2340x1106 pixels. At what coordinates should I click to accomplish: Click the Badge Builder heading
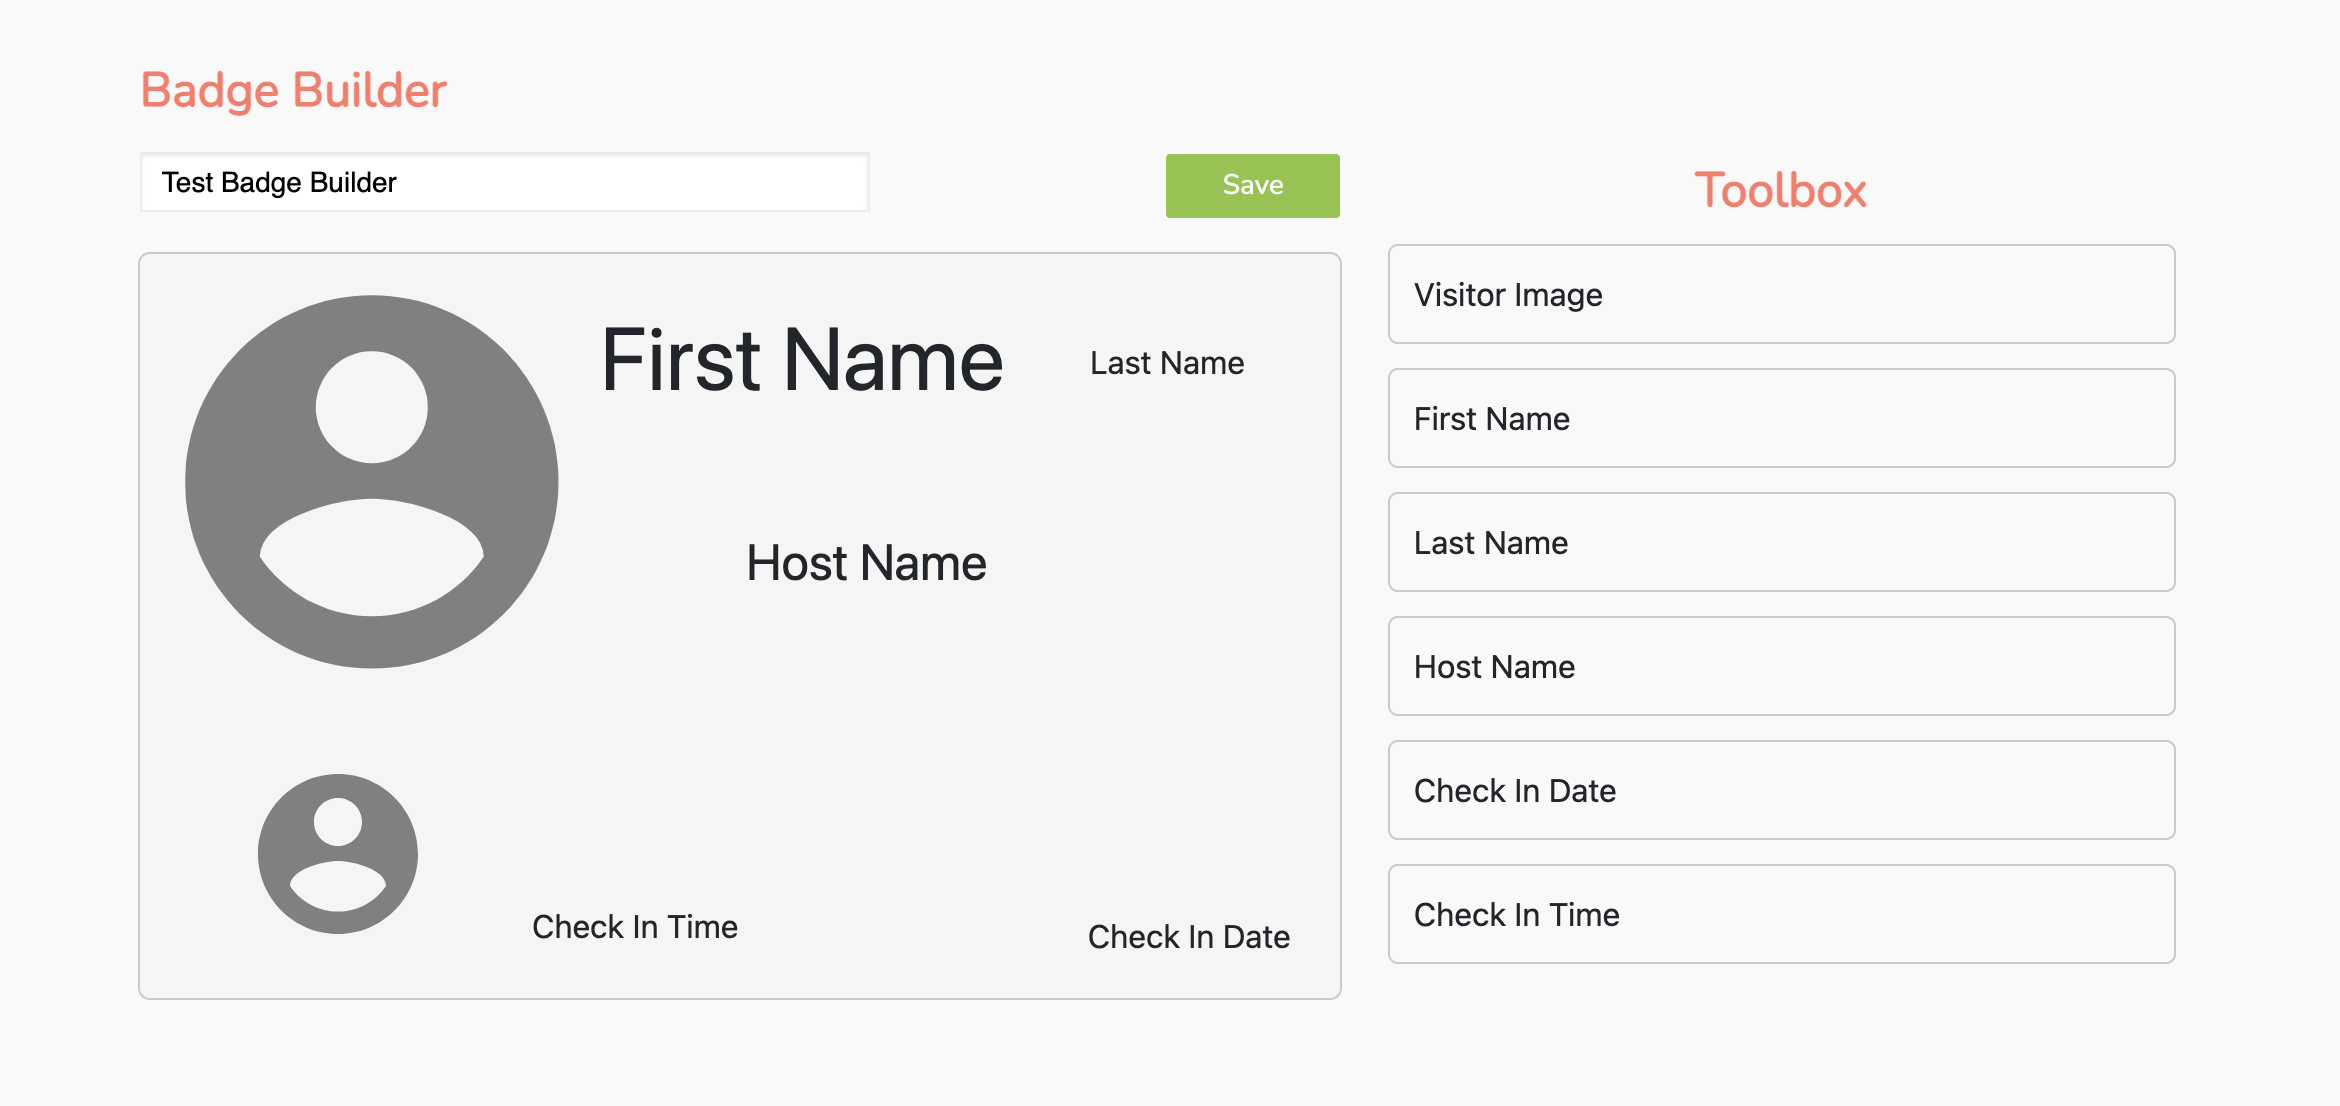tap(293, 90)
